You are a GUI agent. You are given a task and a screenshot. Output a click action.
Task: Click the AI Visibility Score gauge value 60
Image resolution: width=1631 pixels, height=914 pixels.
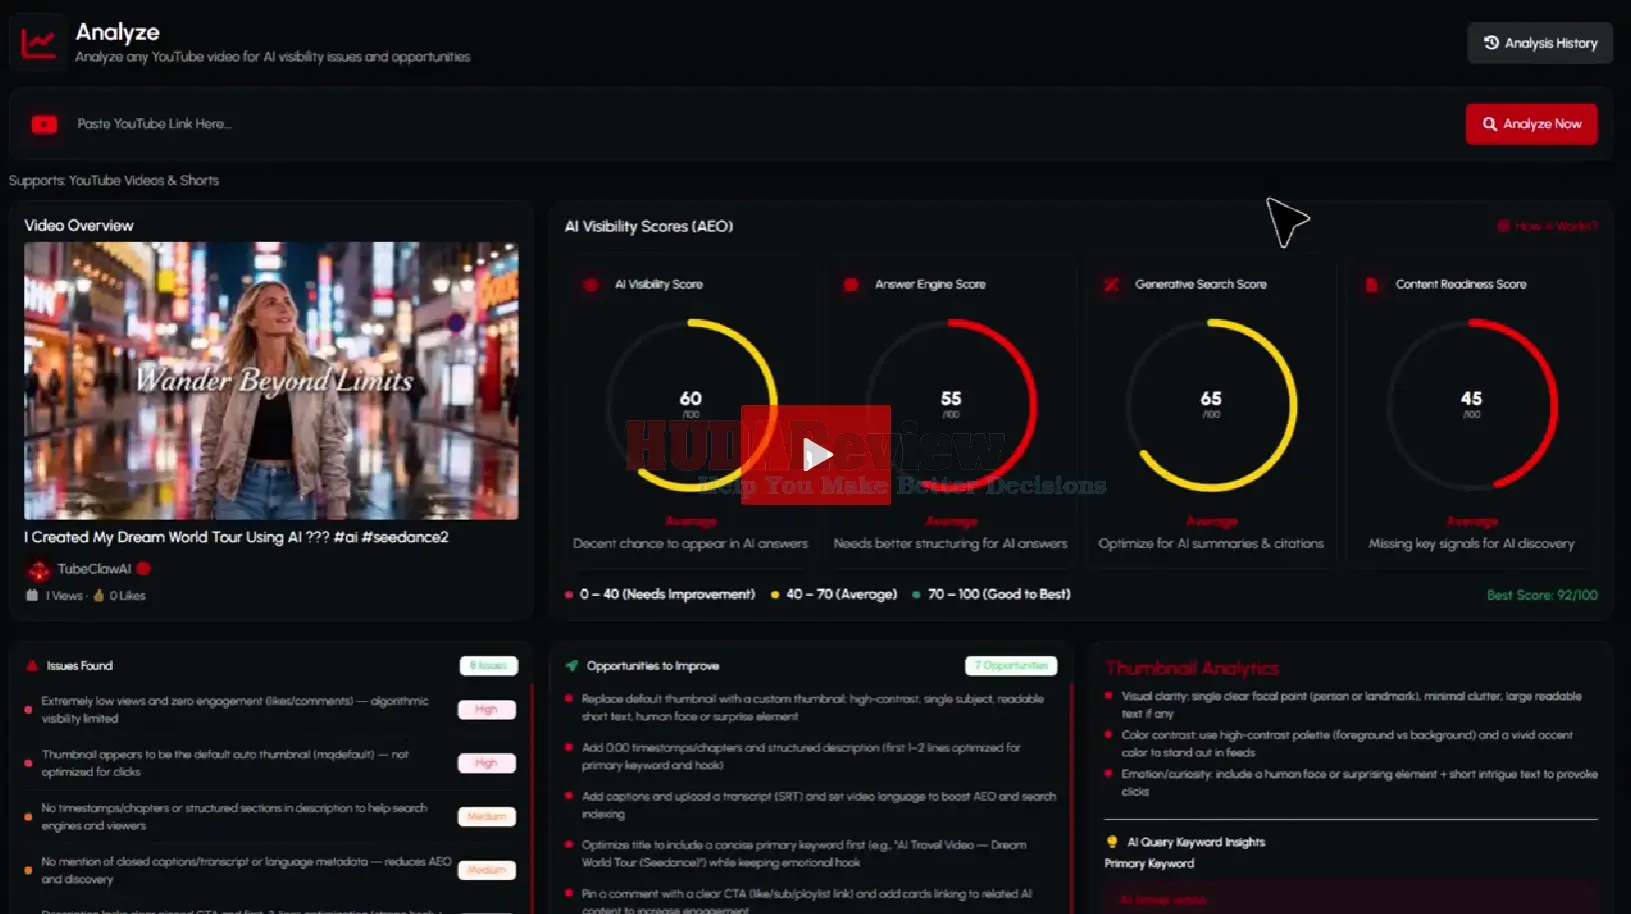tap(691, 398)
